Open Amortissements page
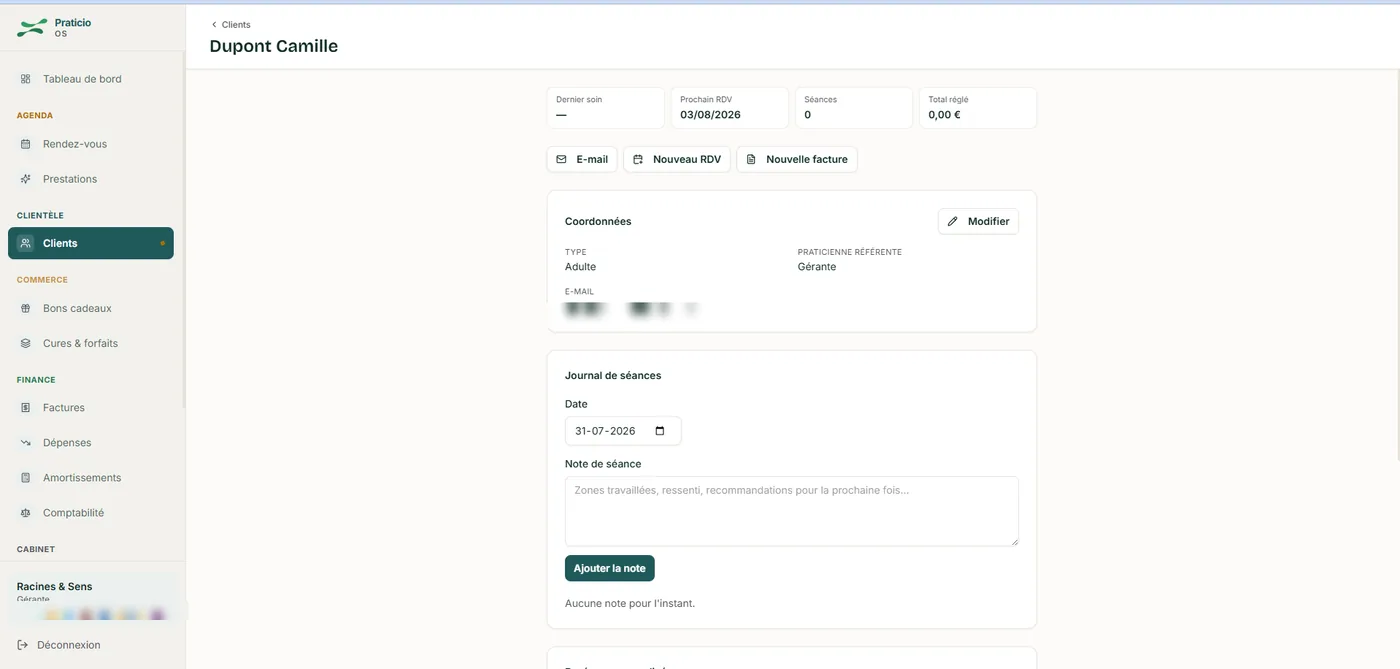Image resolution: width=1400 pixels, height=669 pixels. click(91, 478)
